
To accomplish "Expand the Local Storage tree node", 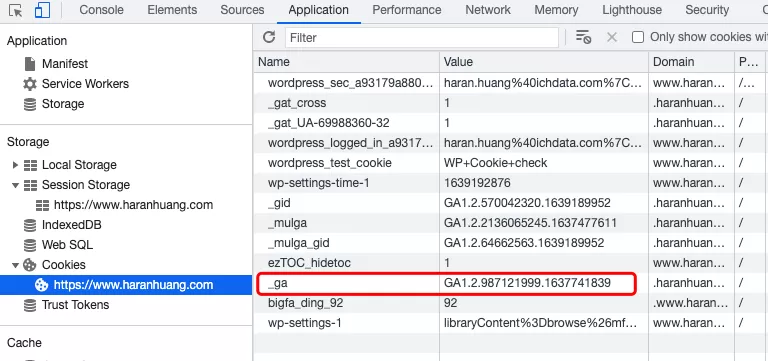I will pos(16,165).
